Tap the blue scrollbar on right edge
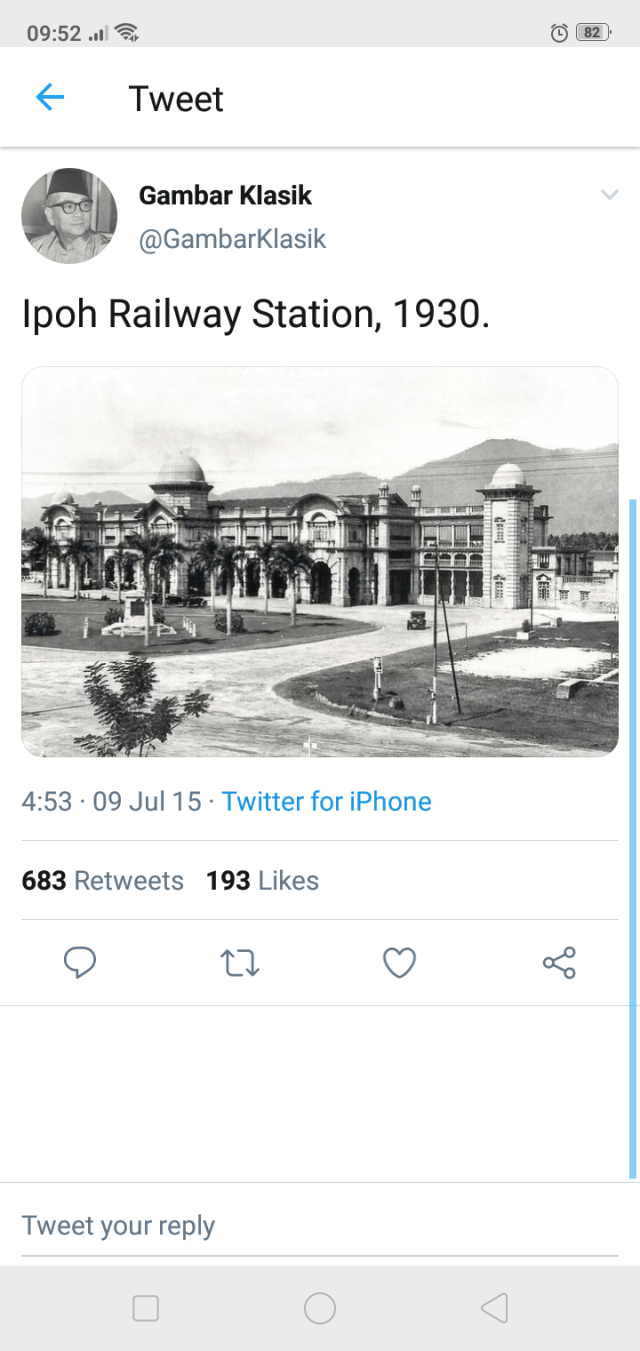The image size is (640, 1351). 633,838
